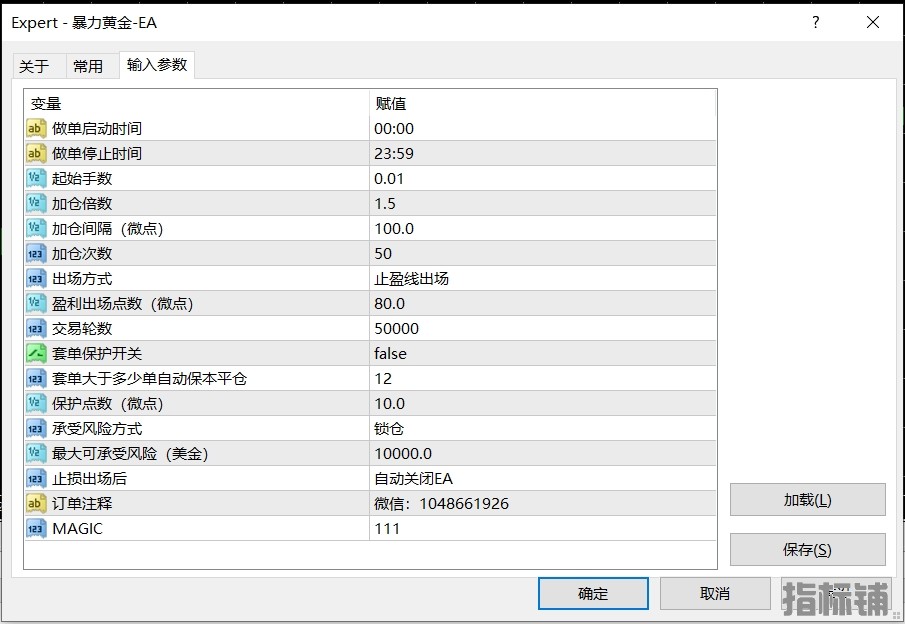Open 套单保护开关 value false dropdown
The image size is (905, 624).
543,353
